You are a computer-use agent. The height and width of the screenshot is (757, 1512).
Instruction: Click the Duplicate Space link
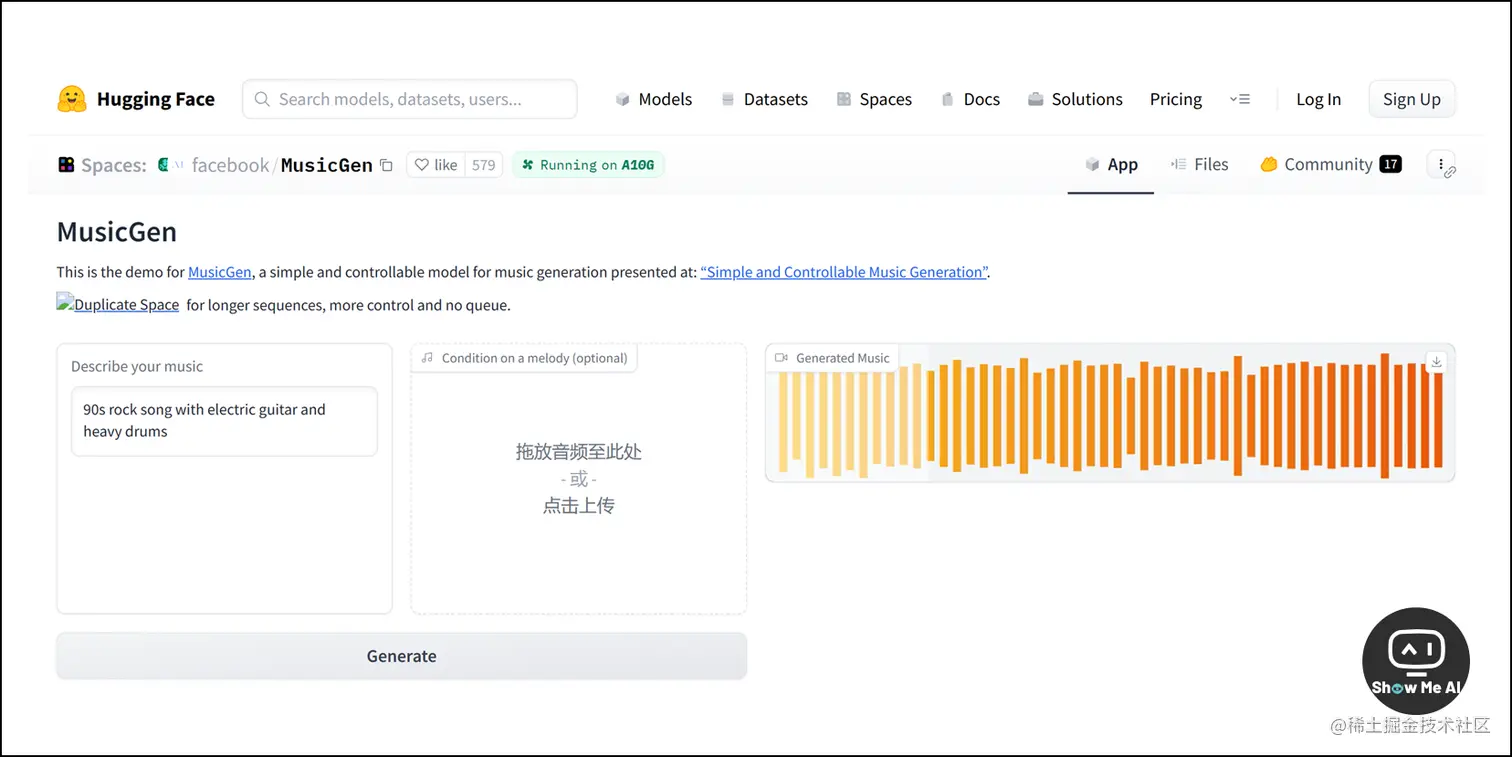(118, 304)
